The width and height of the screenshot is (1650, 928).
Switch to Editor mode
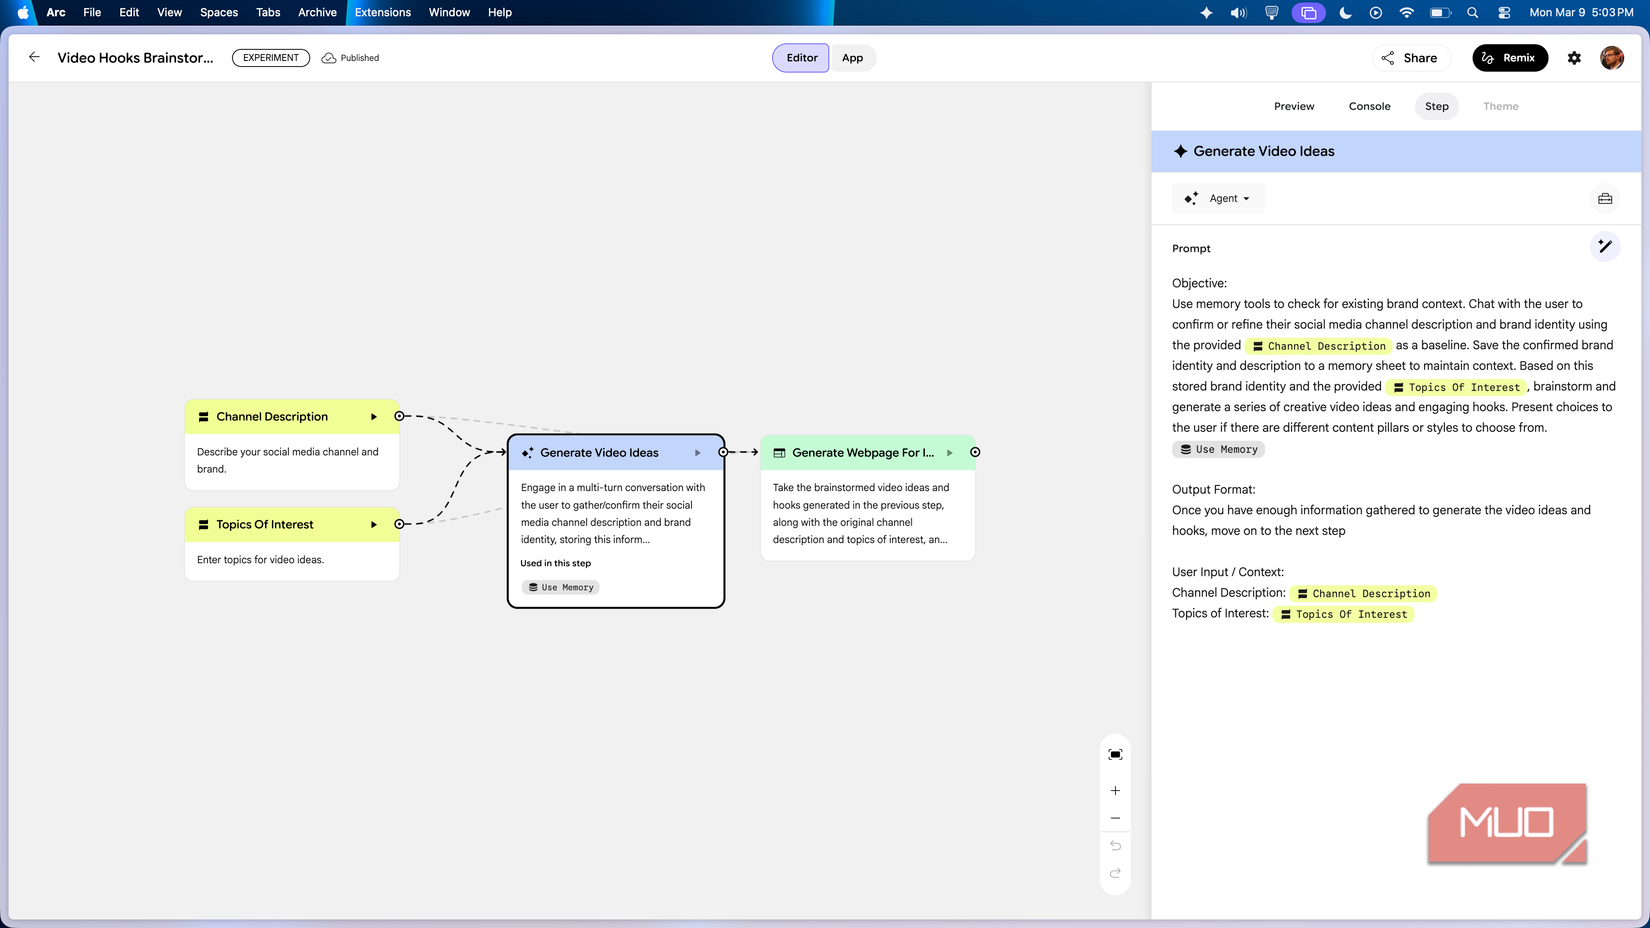pos(801,58)
